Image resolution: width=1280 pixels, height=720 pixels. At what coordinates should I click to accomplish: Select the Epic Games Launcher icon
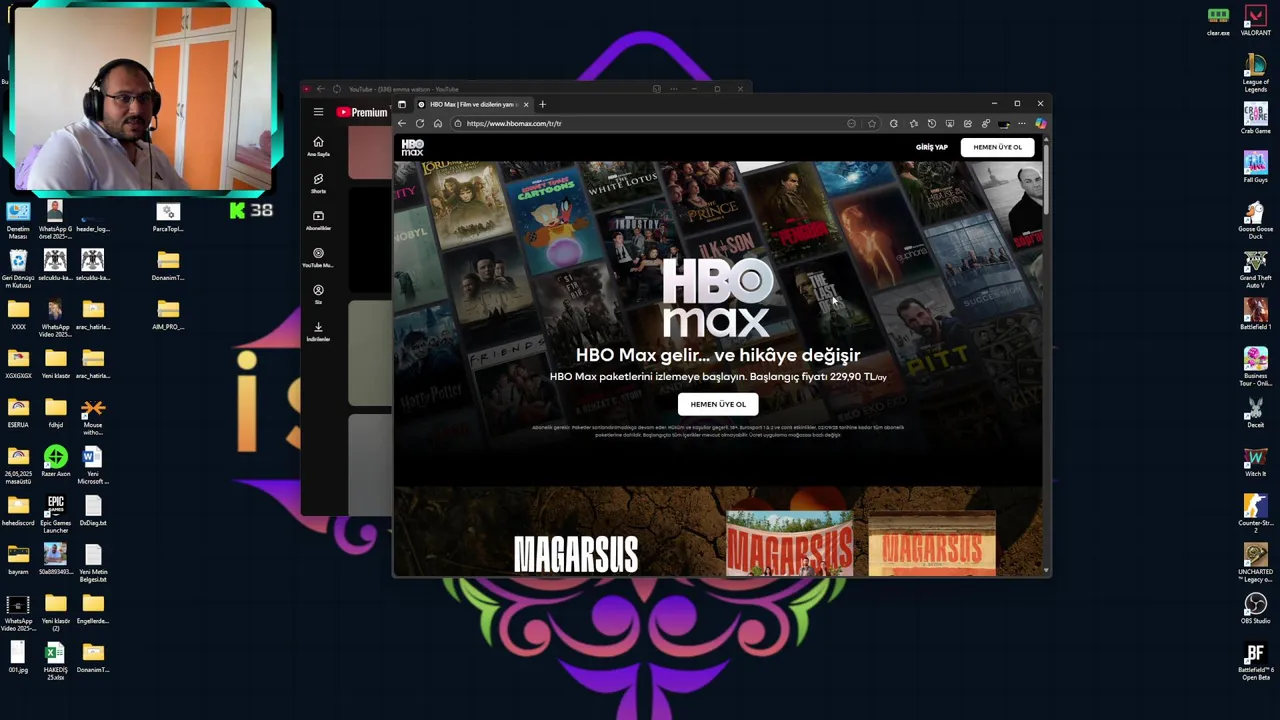(56, 513)
